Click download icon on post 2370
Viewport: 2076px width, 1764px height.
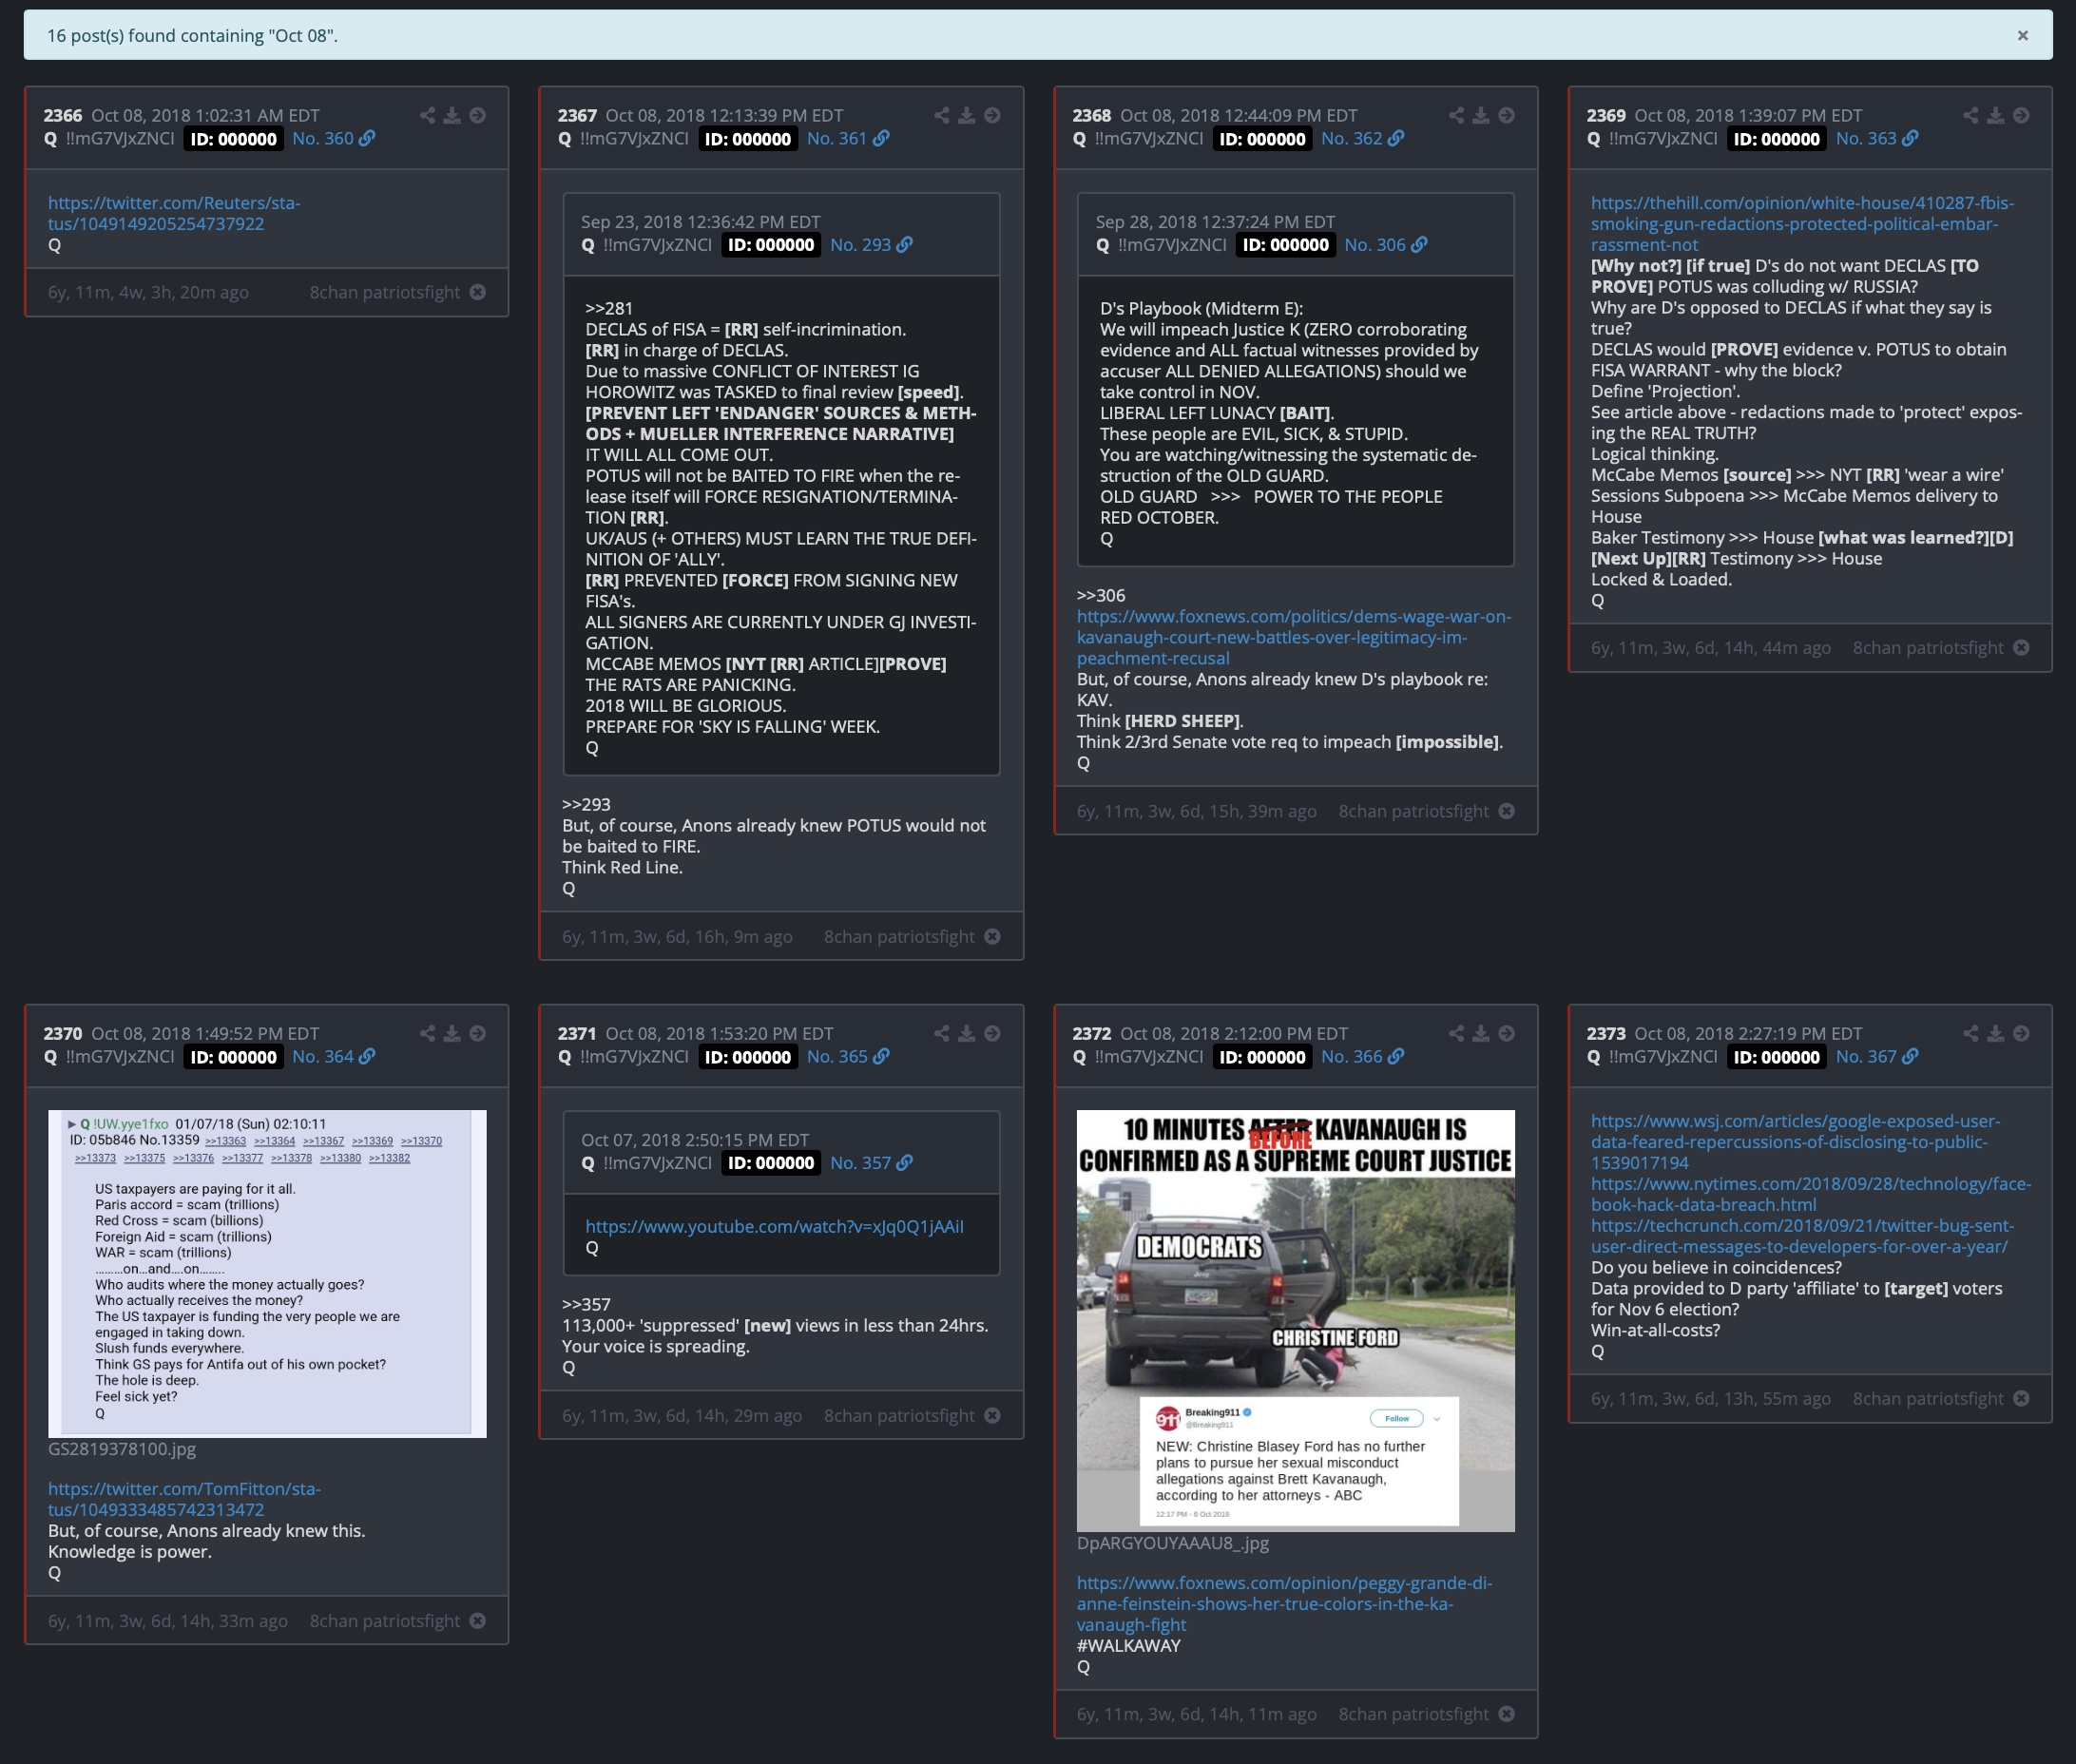[452, 1034]
